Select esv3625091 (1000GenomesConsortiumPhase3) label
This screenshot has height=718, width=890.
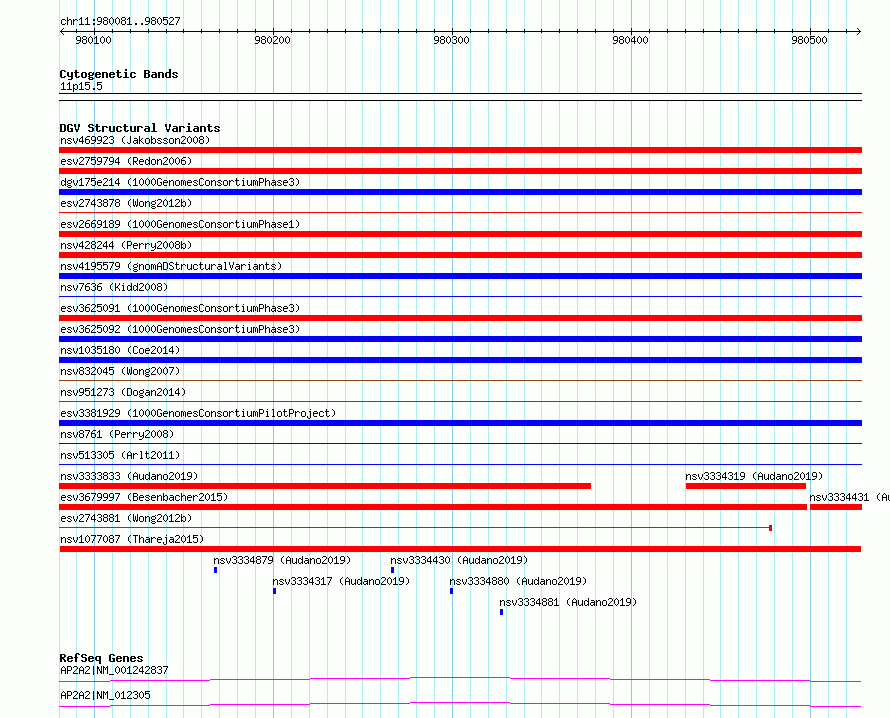point(180,308)
